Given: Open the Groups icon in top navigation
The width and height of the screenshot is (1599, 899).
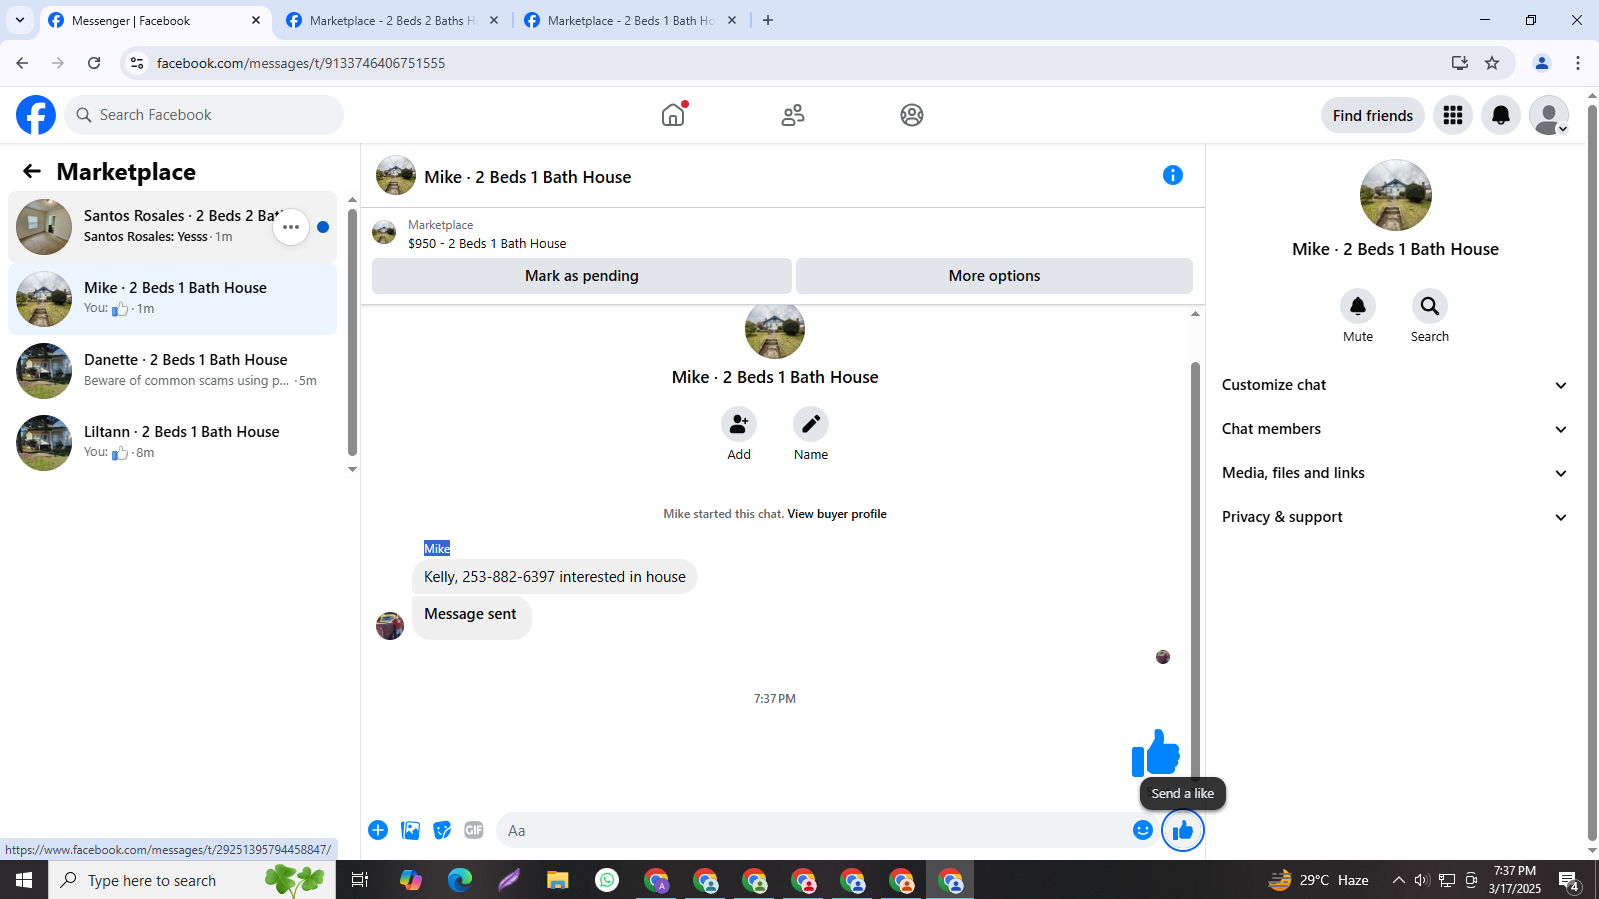Looking at the screenshot, I should click(x=912, y=115).
